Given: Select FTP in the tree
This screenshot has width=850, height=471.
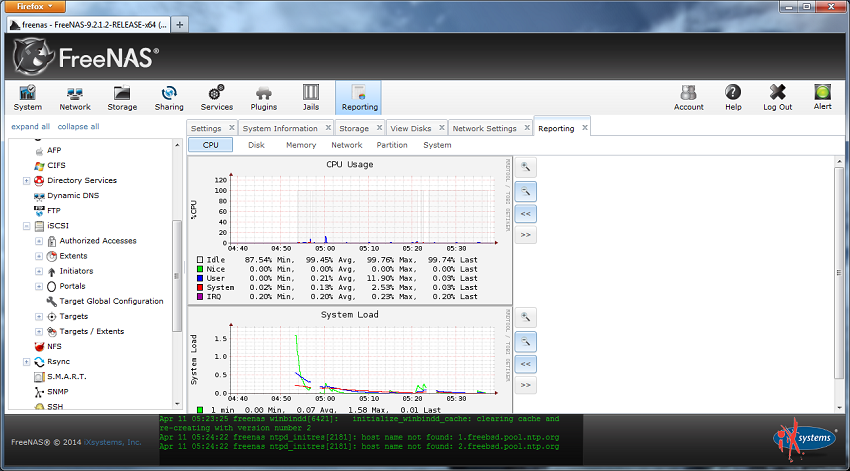Looking at the screenshot, I should tap(53, 211).
